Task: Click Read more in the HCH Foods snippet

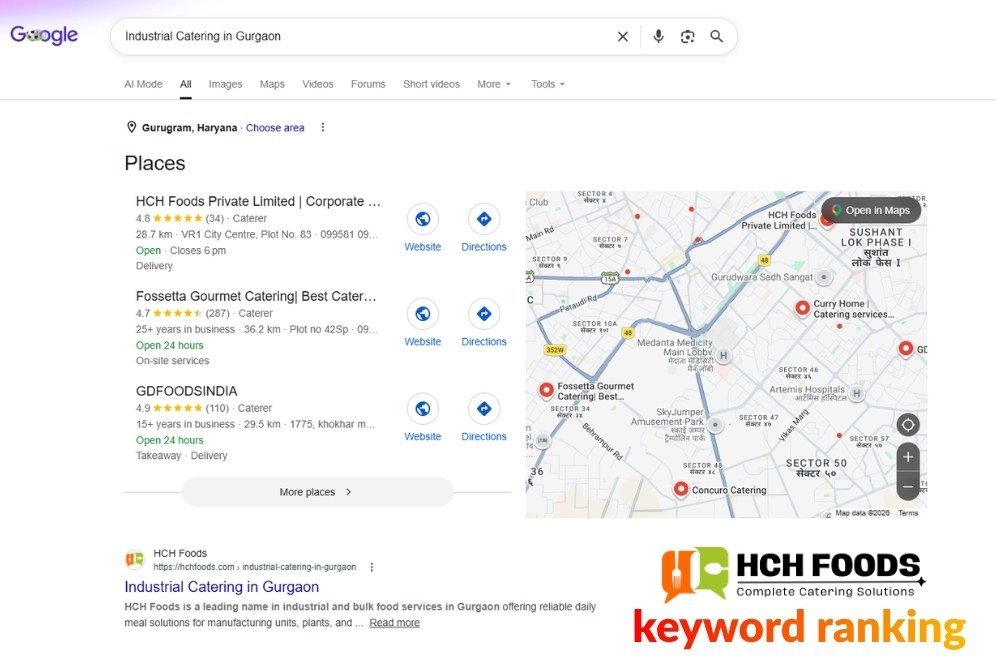Action: 394,623
